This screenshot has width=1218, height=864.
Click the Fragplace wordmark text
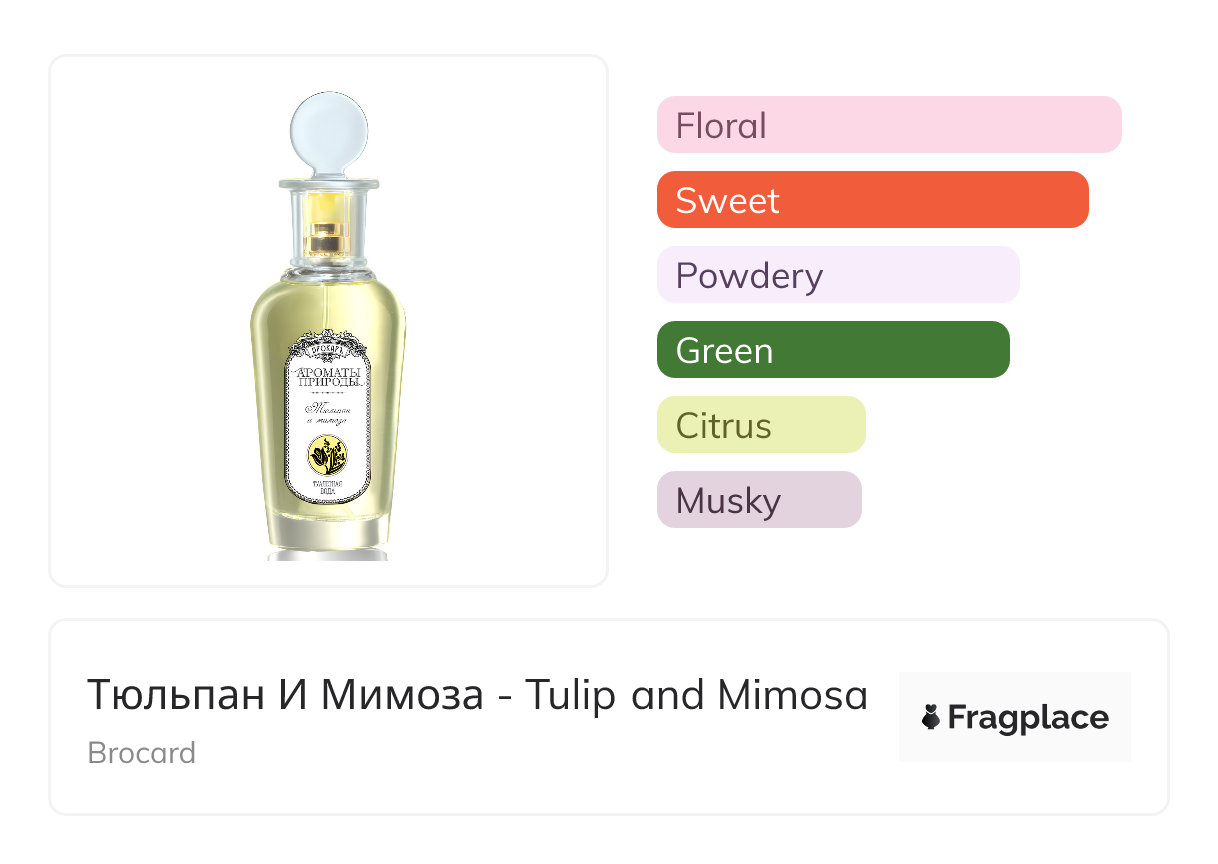click(1027, 718)
